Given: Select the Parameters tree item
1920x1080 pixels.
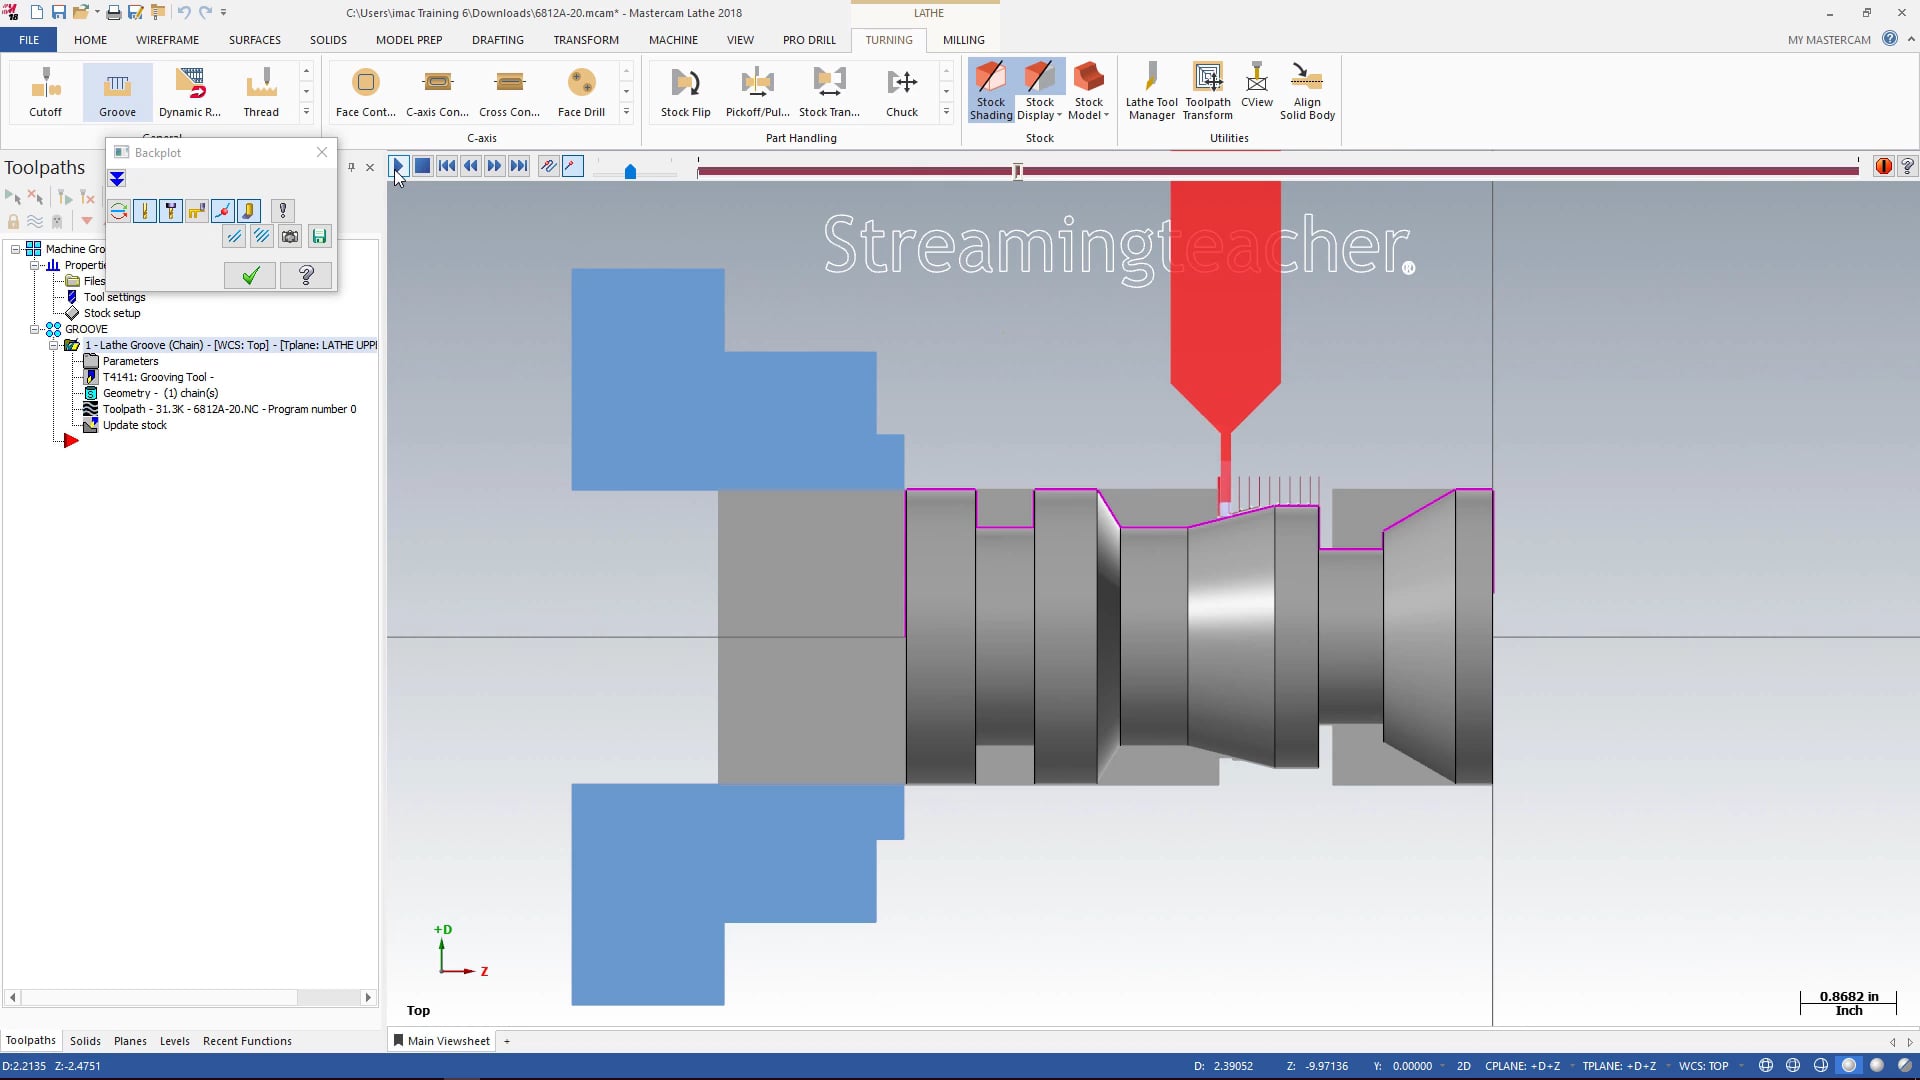Looking at the screenshot, I should 130,361.
